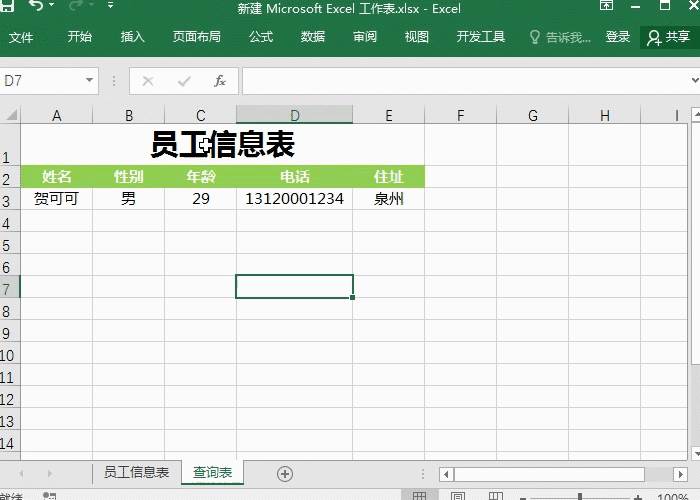Select column A header
This screenshot has width=700, height=500.
pos(57,115)
